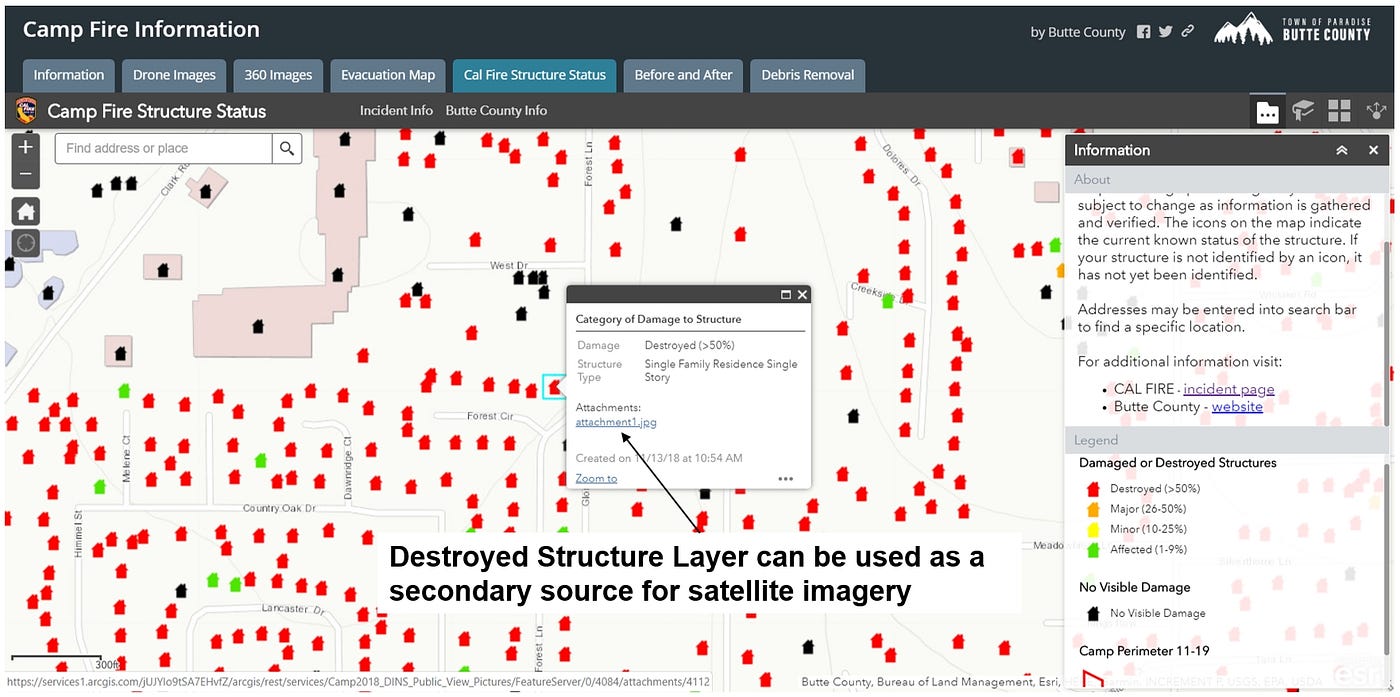Viewport: 1400px width, 697px height.
Task: Return map to default home extent
Action: pos(26,211)
